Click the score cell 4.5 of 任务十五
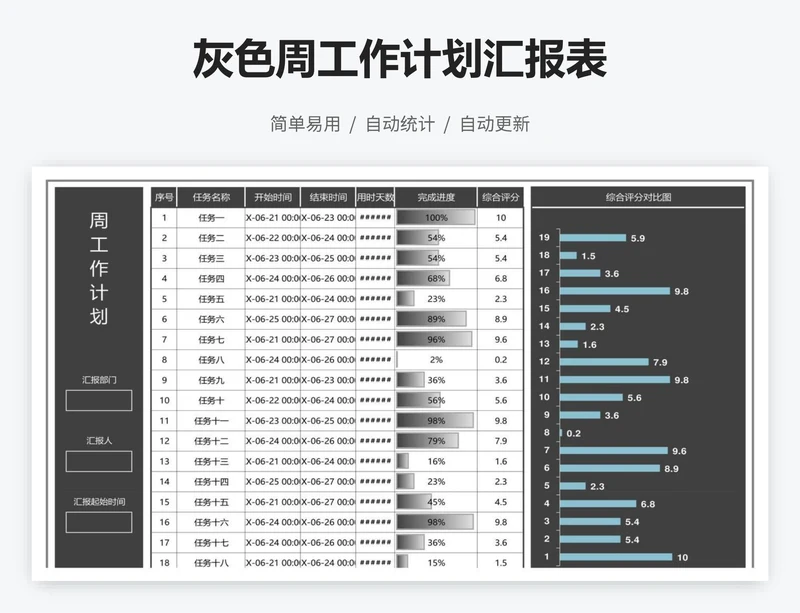 click(501, 502)
